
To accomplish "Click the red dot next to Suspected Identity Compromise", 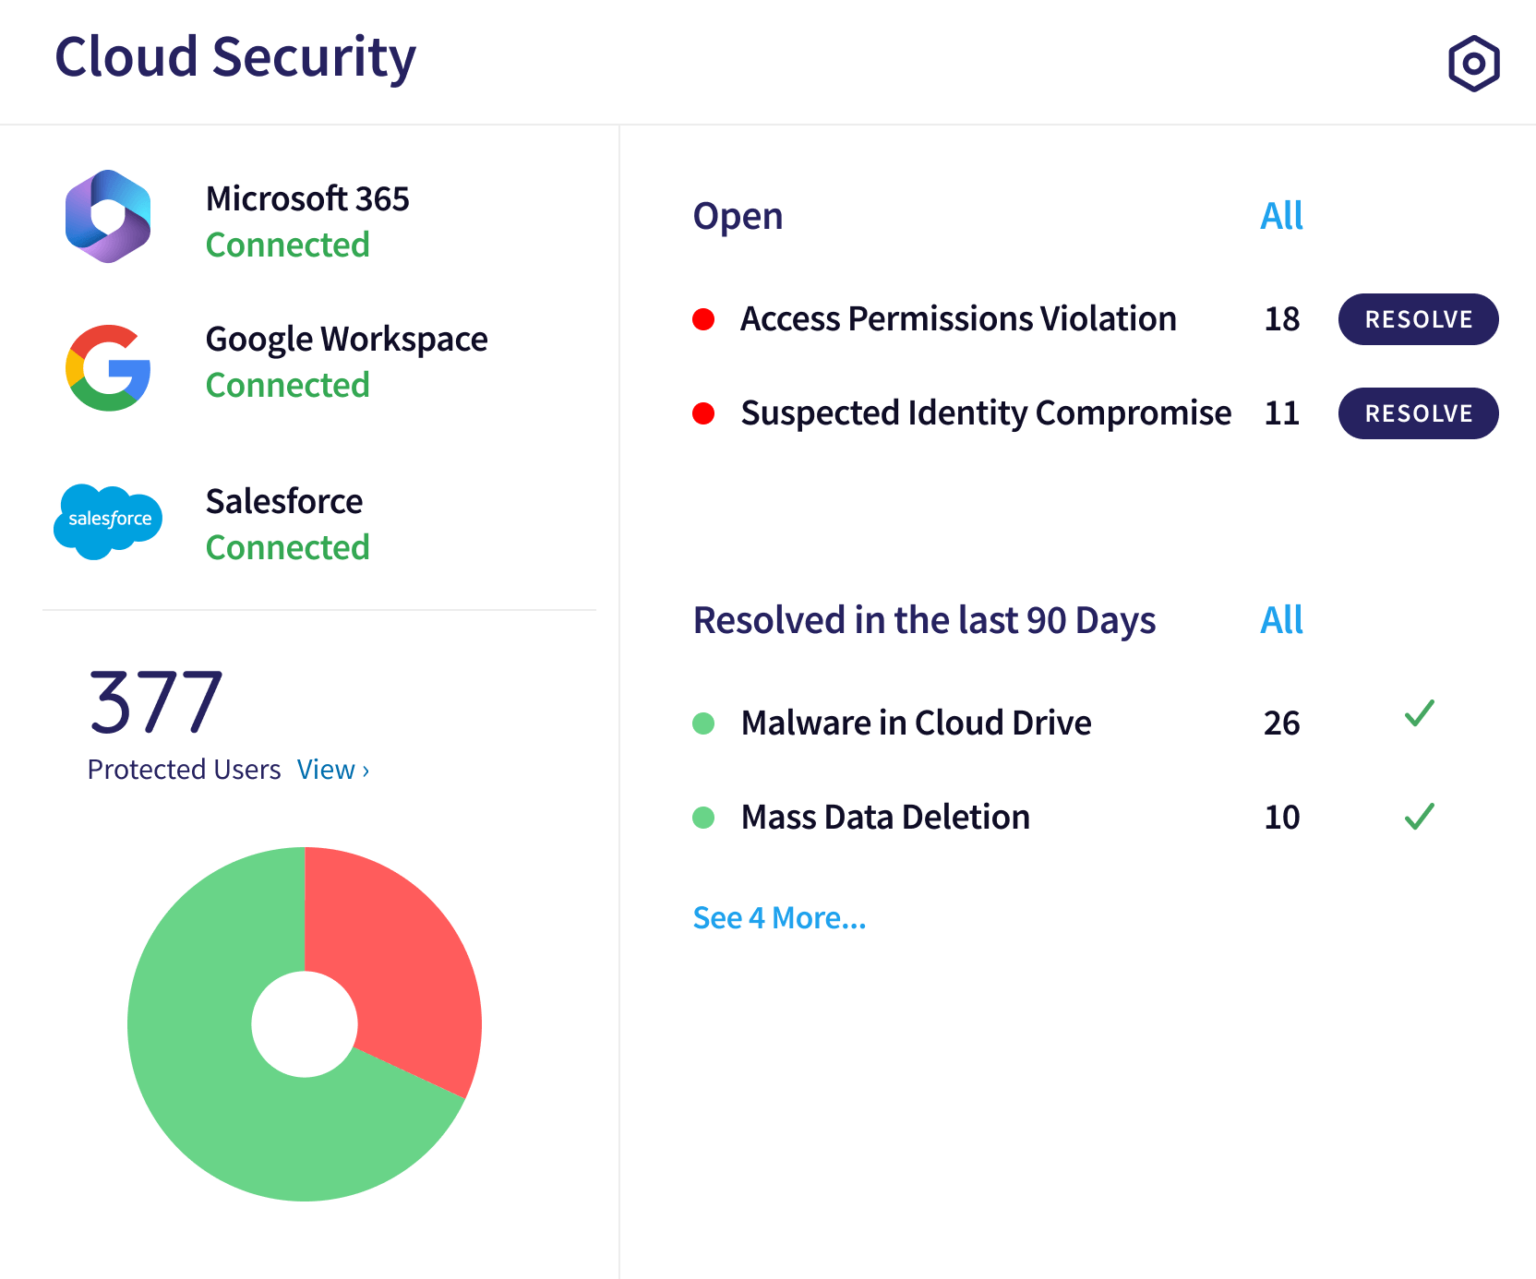I will point(705,412).
